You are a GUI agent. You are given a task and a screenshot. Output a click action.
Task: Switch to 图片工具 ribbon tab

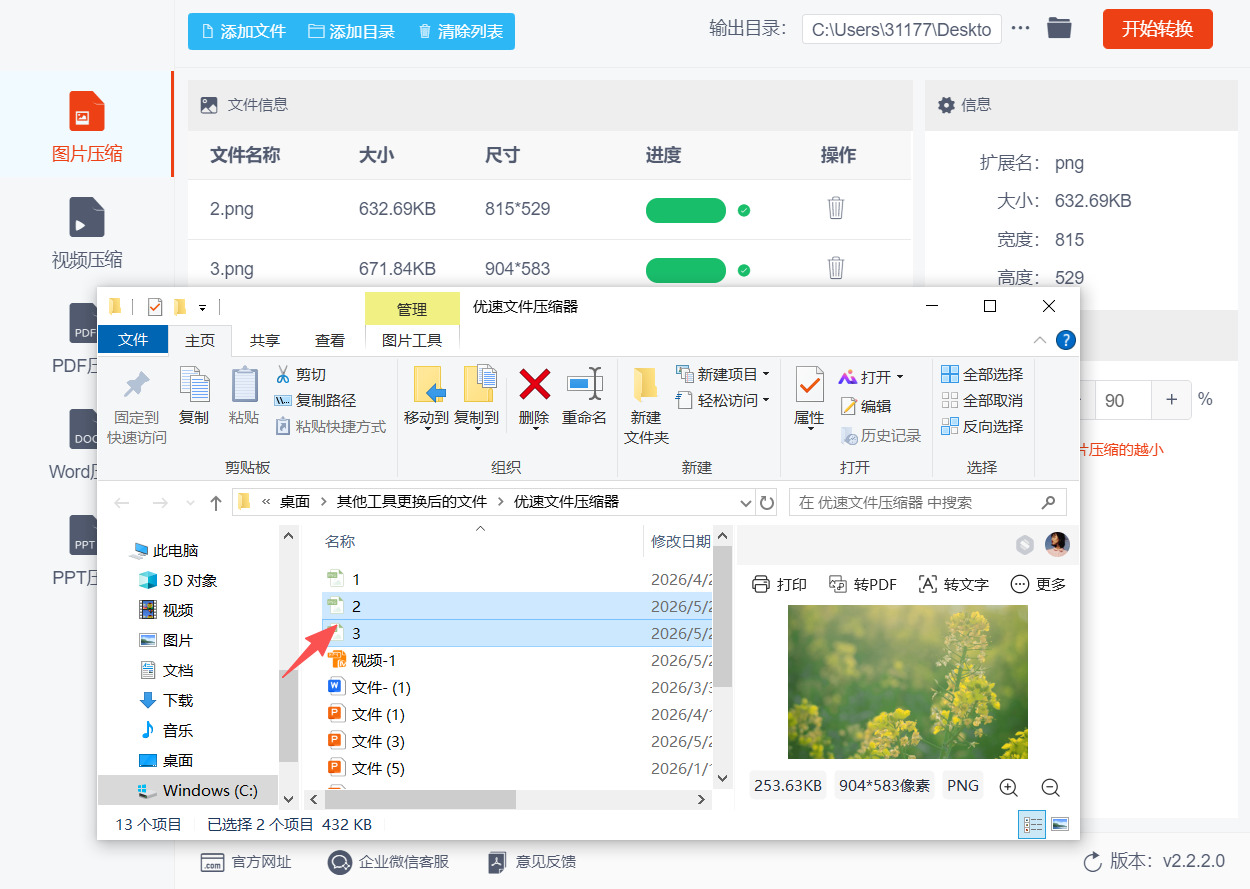(x=412, y=340)
